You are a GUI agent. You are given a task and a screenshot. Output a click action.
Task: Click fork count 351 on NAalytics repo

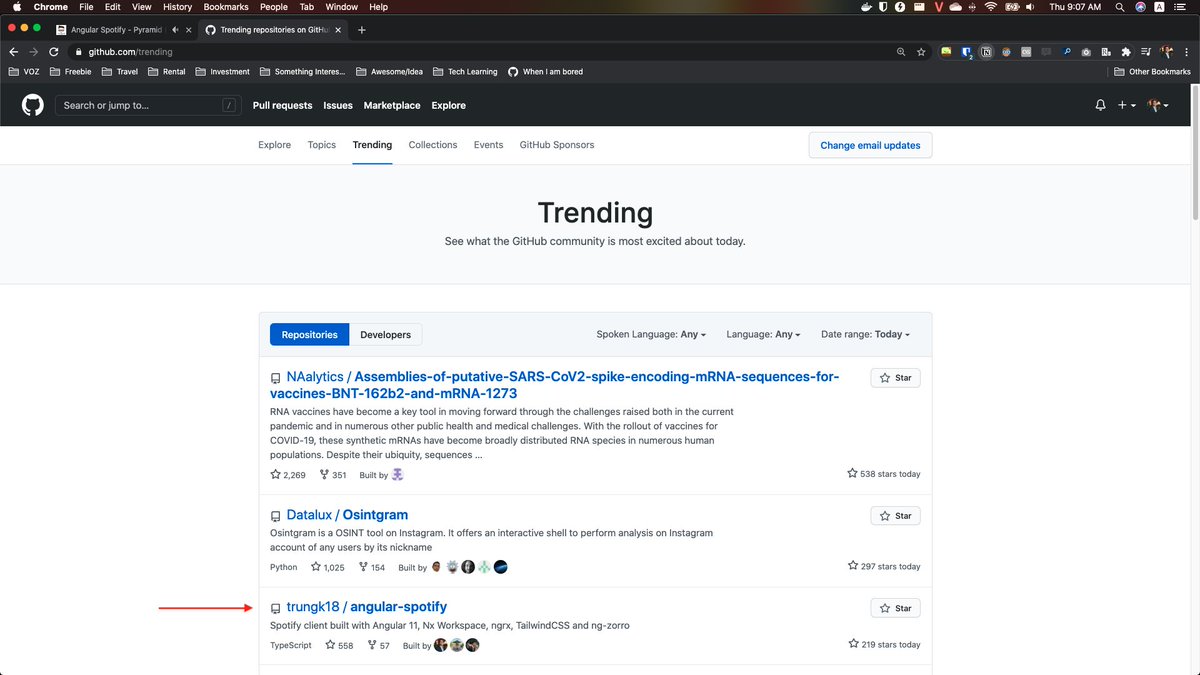[x=333, y=475]
